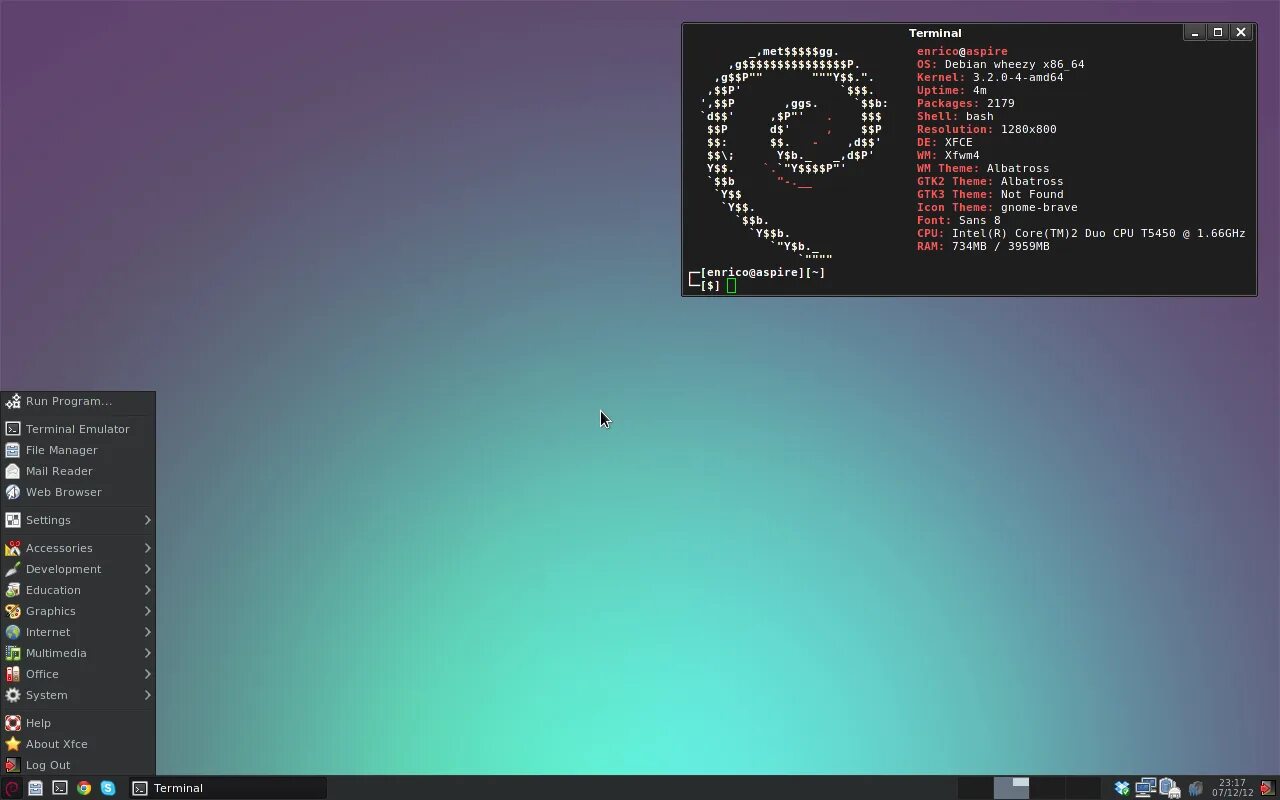Expand the Accessories submenu
Screen dimensions: 1280x800
pos(78,548)
